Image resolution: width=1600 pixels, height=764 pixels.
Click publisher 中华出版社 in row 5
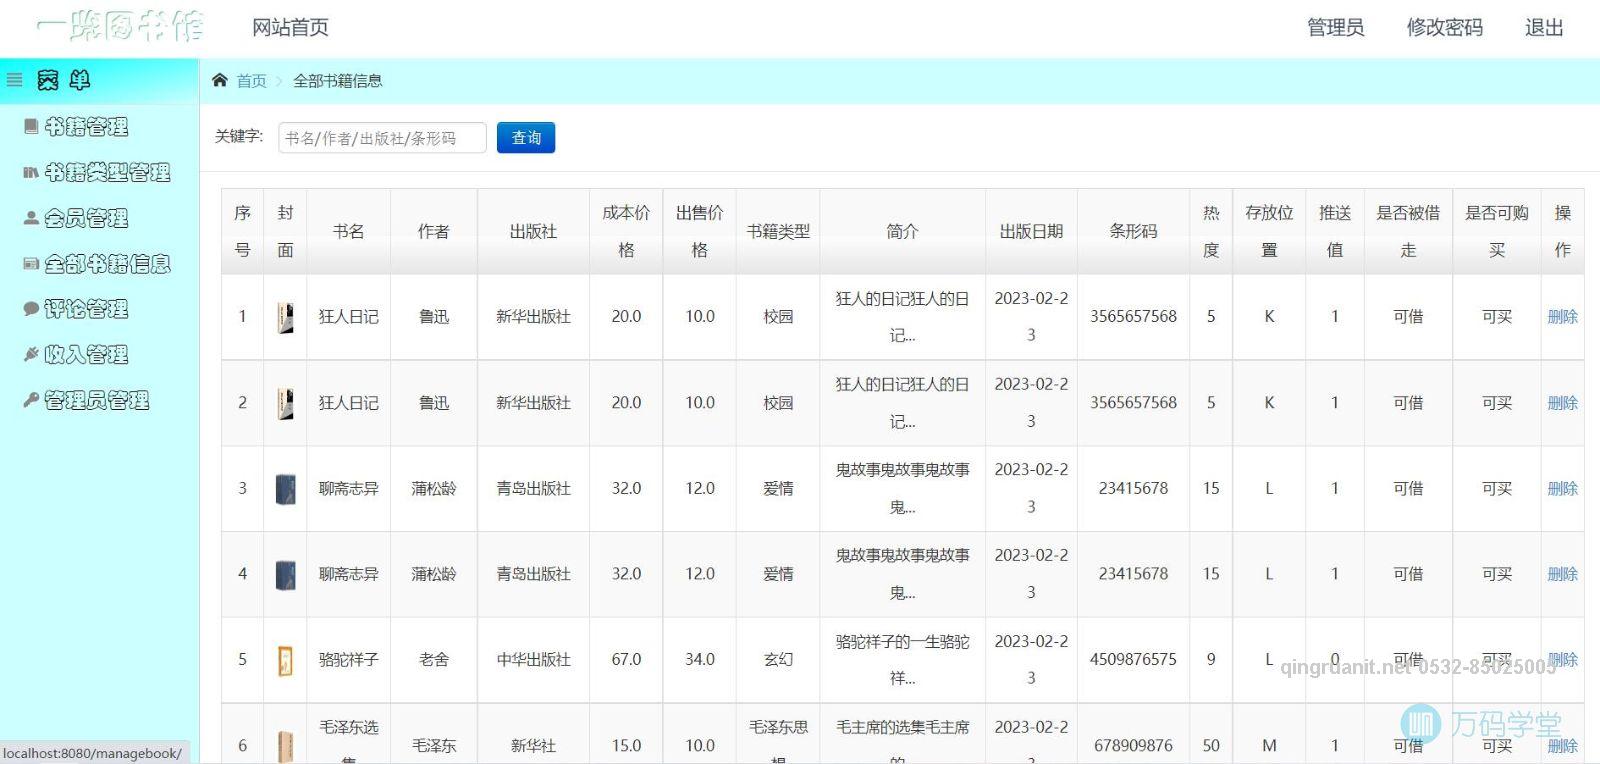pos(533,659)
